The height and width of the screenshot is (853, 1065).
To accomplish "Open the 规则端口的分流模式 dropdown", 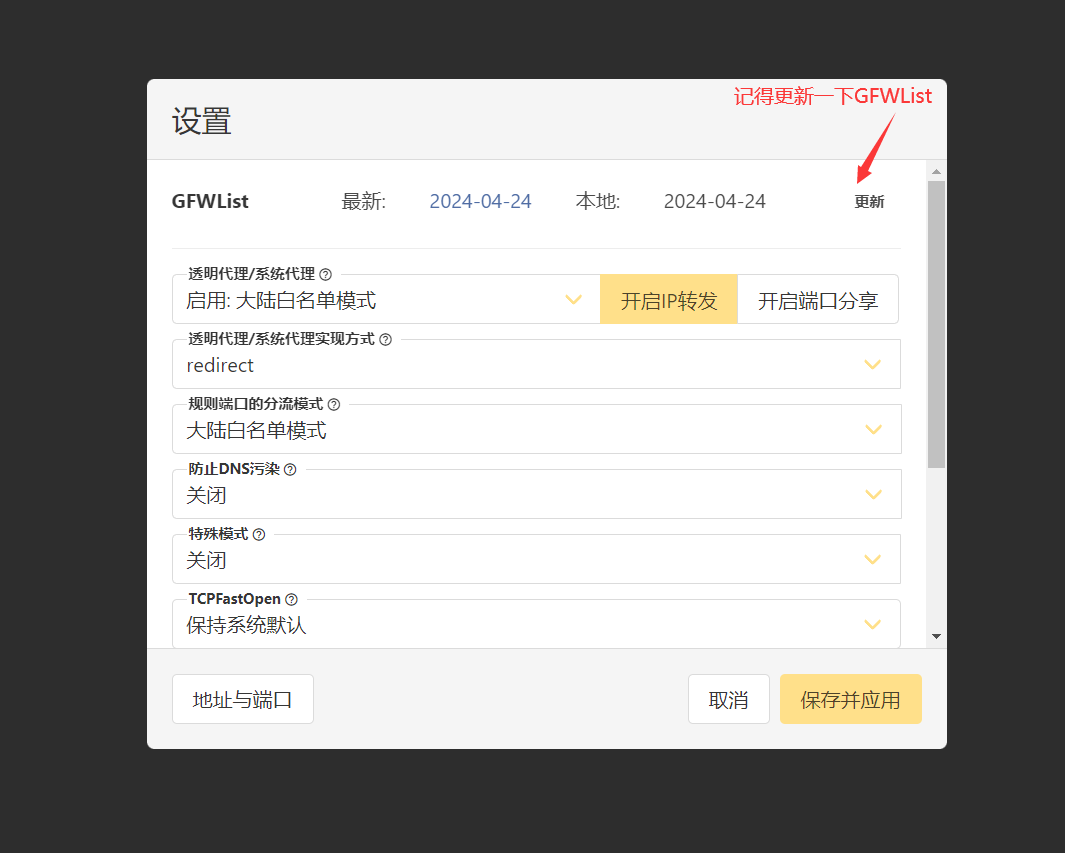I will tap(536, 430).
